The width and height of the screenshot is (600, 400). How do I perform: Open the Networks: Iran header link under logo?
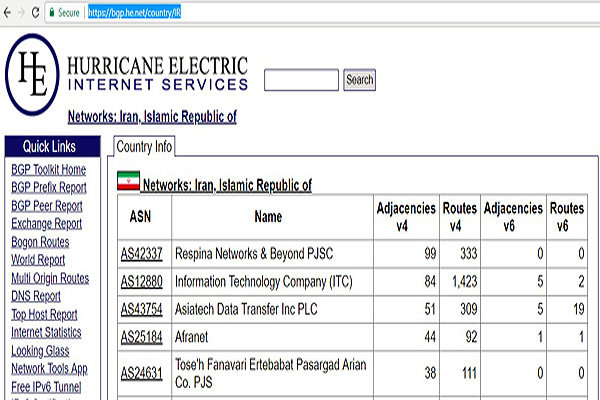point(152,116)
